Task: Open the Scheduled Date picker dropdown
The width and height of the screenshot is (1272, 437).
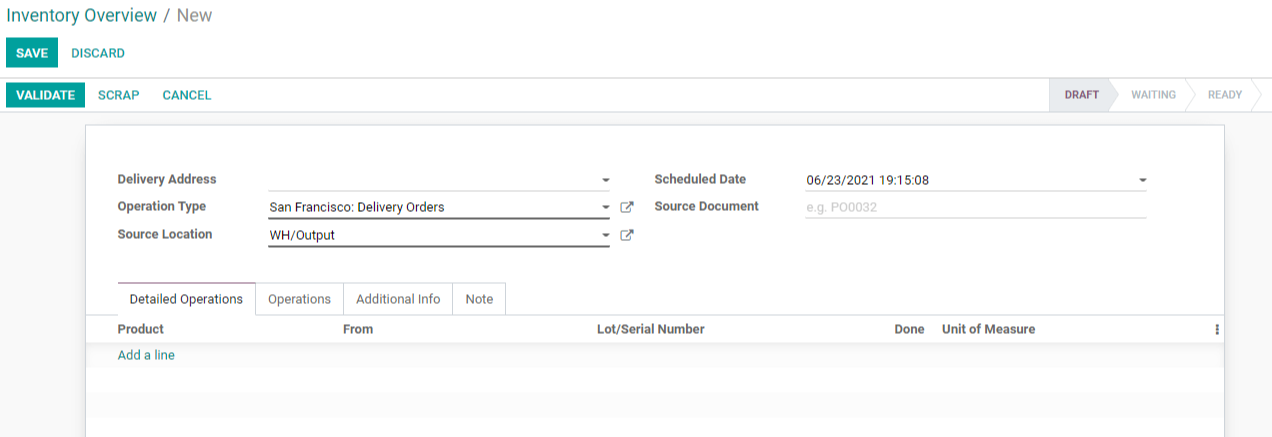Action: click(x=1142, y=181)
